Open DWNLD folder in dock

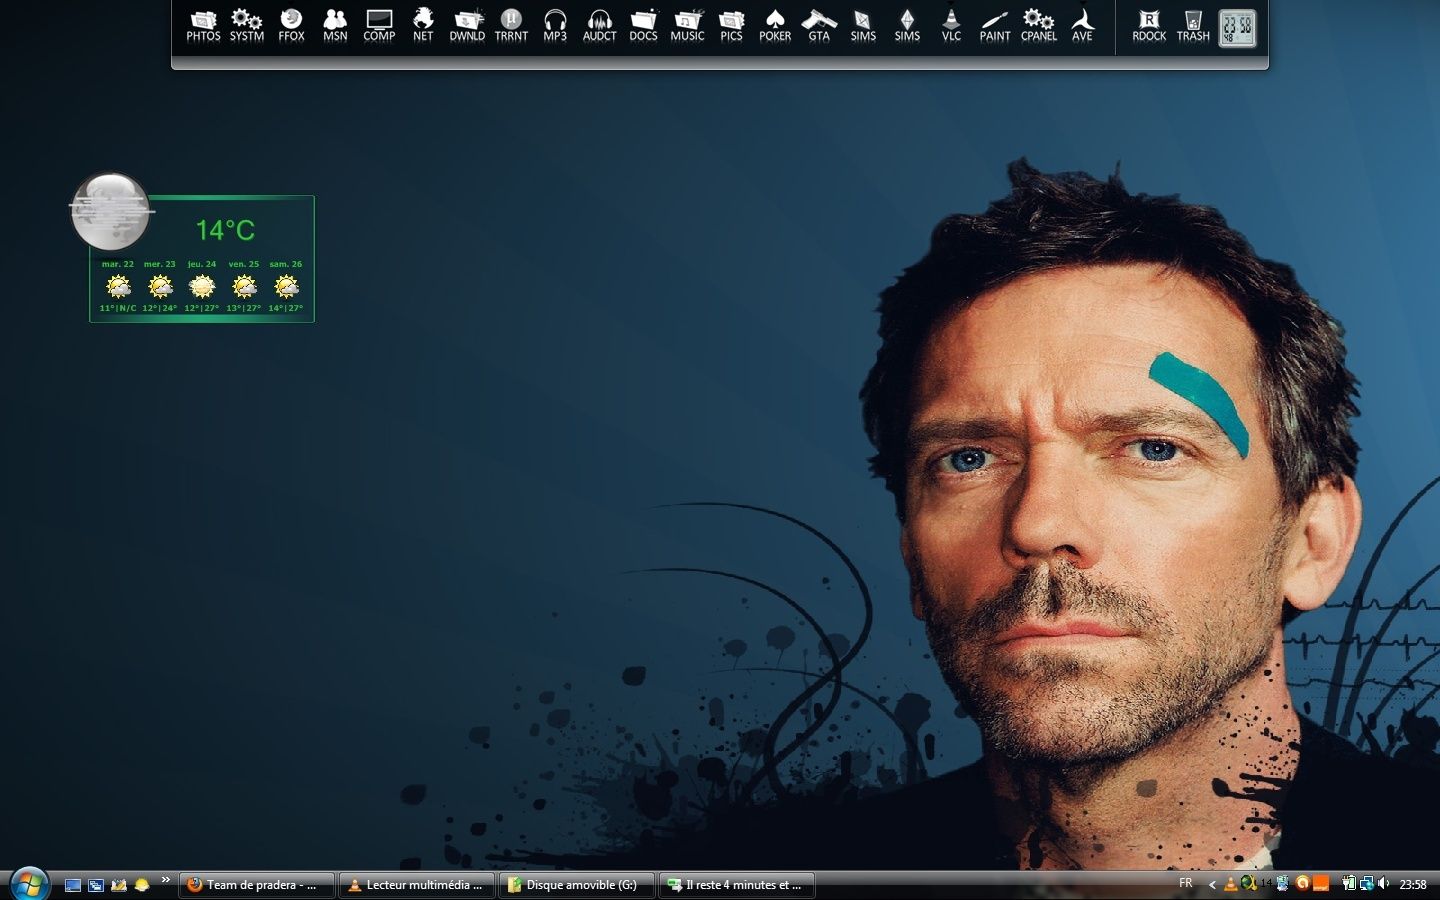point(467,25)
